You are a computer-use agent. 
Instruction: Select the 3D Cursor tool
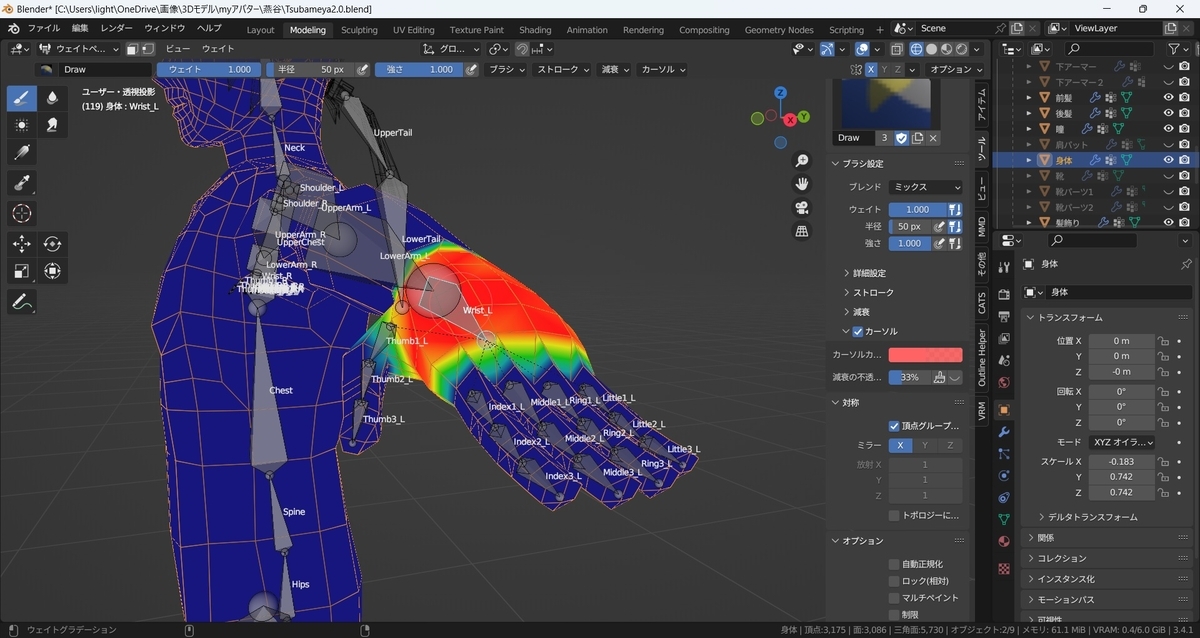(x=22, y=213)
